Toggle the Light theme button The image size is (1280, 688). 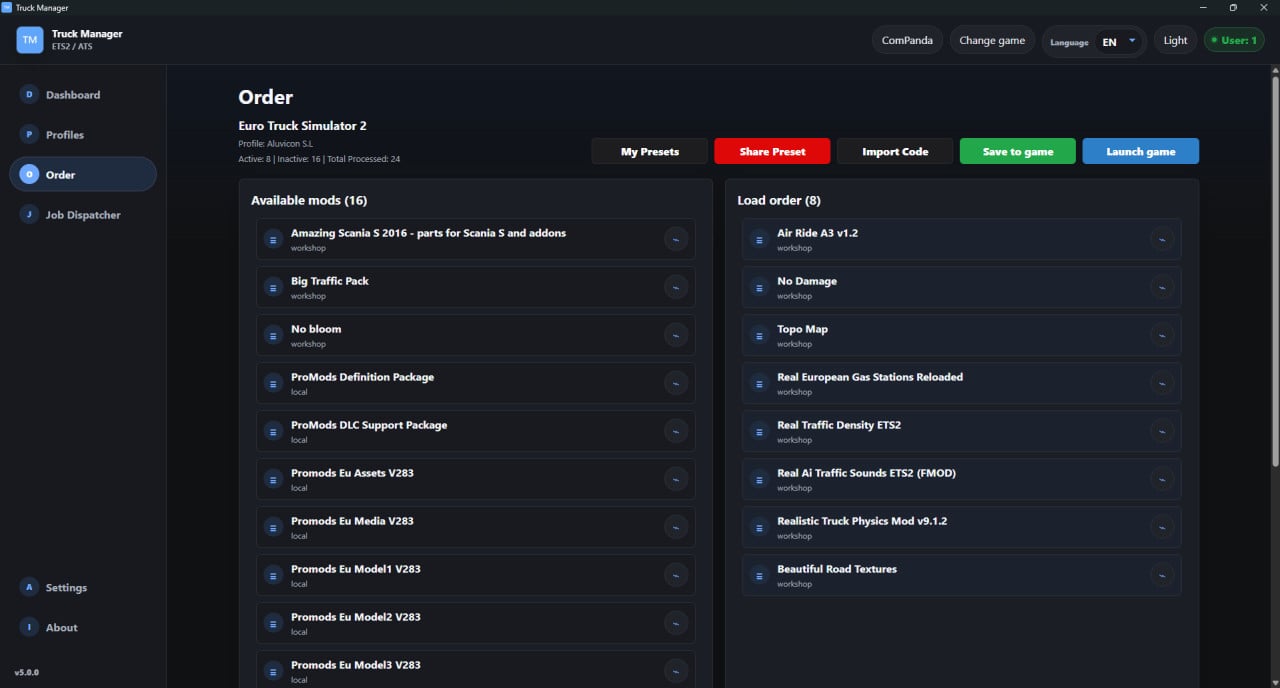coord(1176,41)
